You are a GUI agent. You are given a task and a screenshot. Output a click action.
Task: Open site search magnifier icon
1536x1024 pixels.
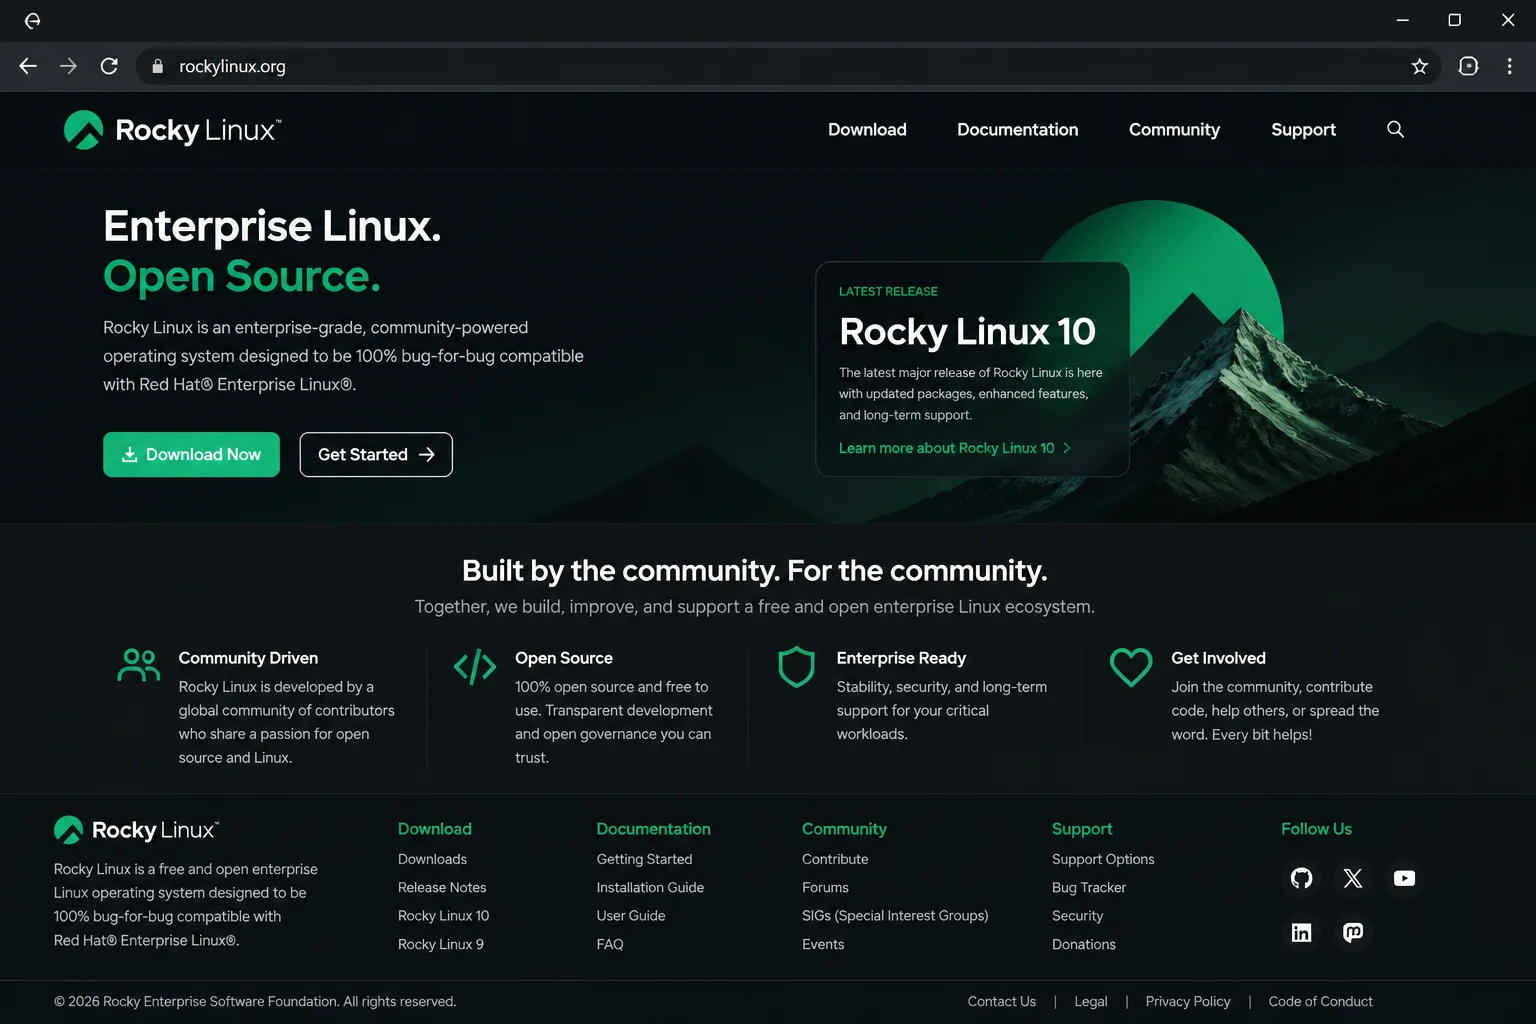pos(1395,129)
